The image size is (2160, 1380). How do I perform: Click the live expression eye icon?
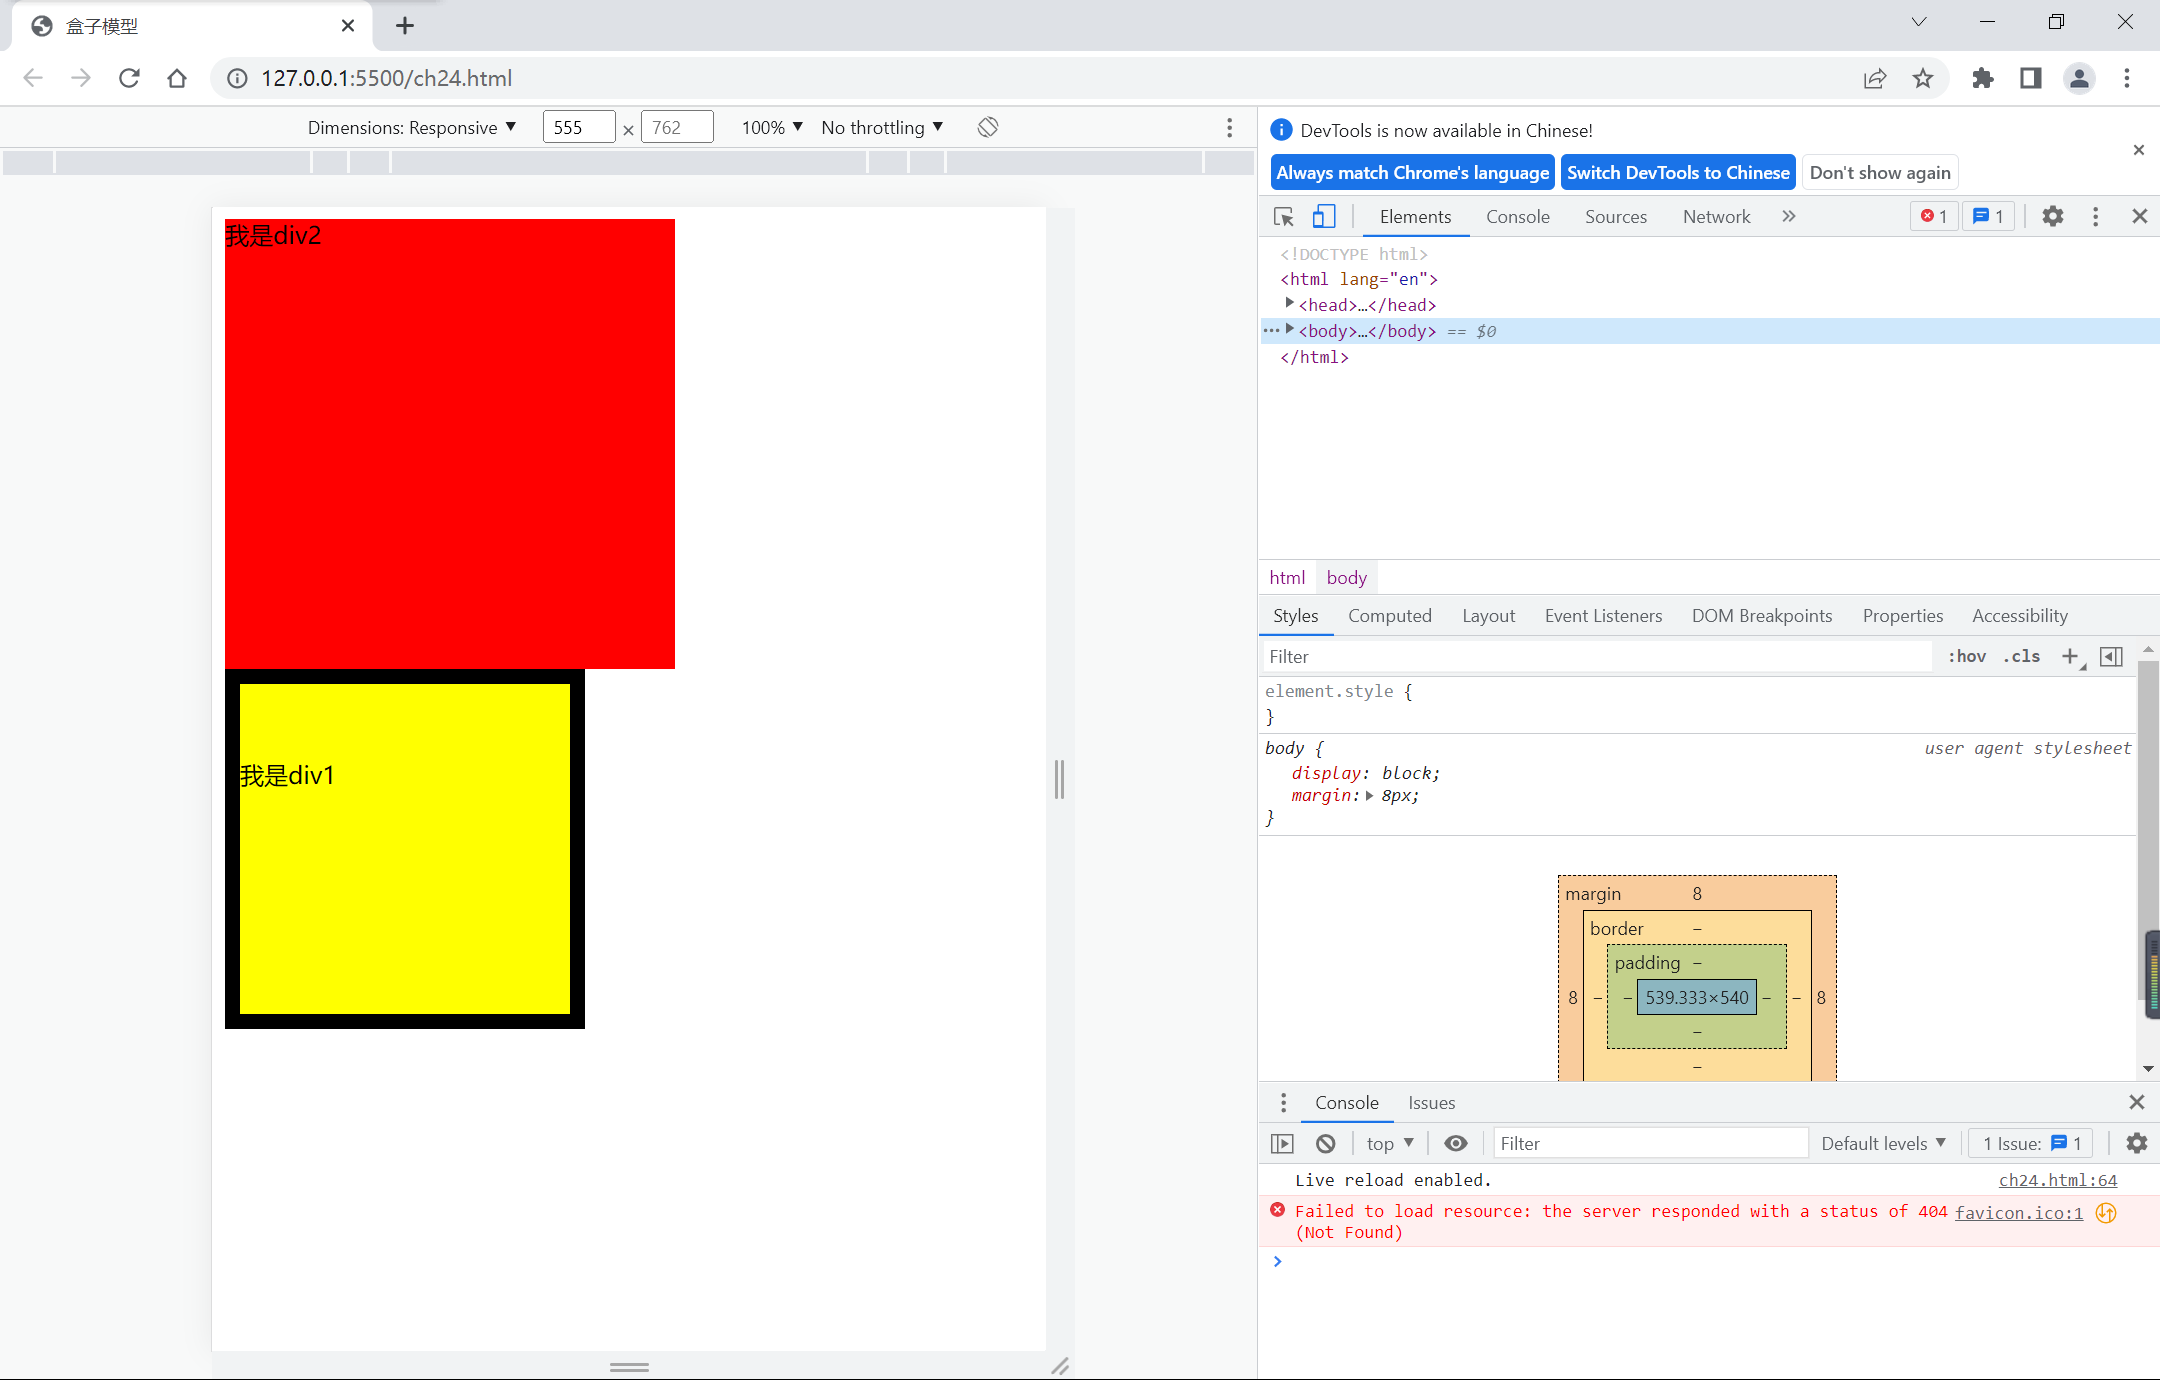(x=1456, y=1143)
